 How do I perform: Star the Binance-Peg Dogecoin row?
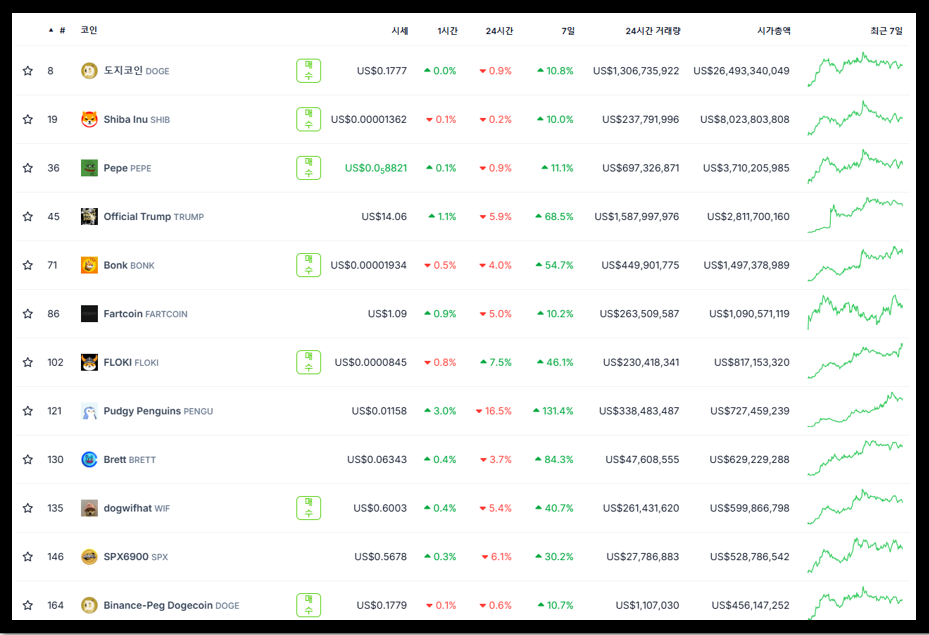coord(28,605)
